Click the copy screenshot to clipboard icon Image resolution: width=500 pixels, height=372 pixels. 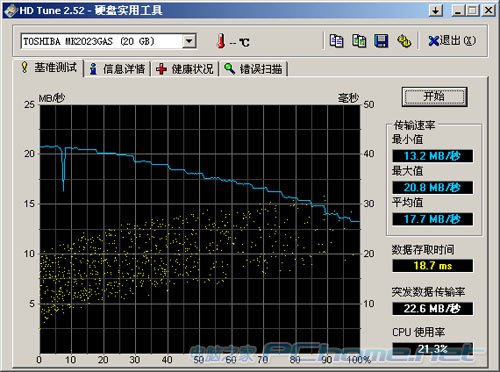[x=359, y=41]
